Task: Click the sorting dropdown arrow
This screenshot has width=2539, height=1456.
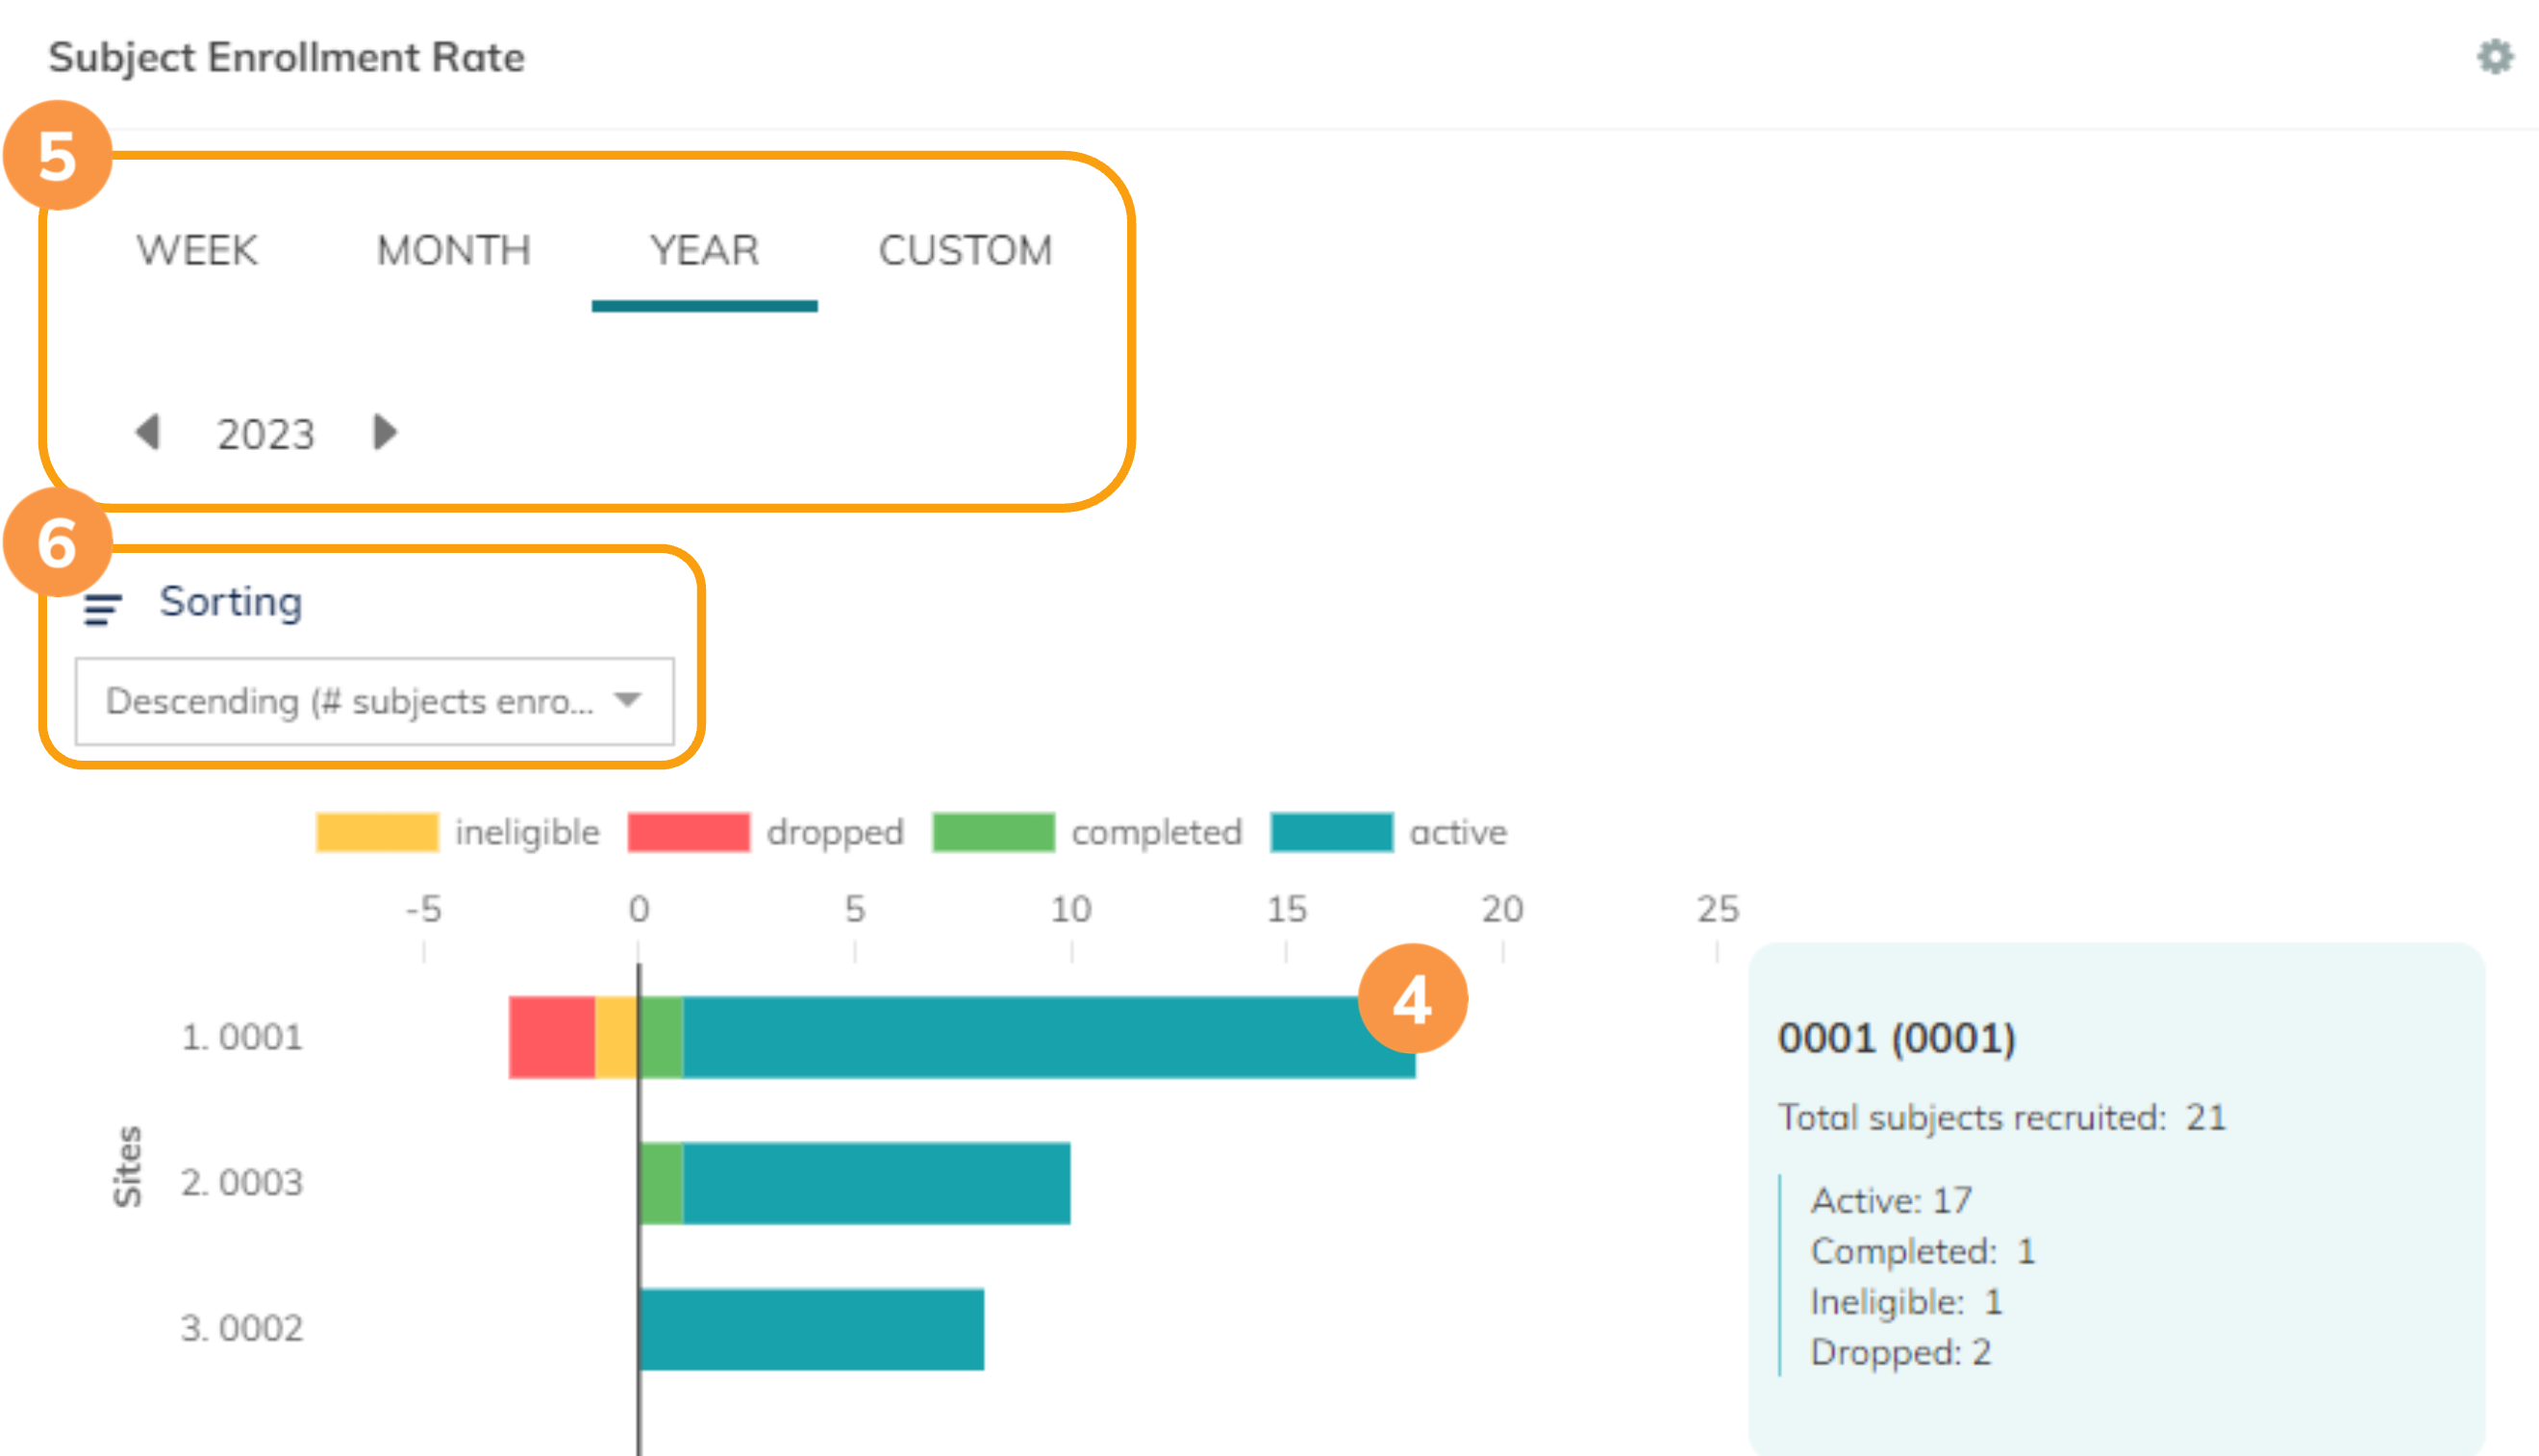Action: (628, 699)
